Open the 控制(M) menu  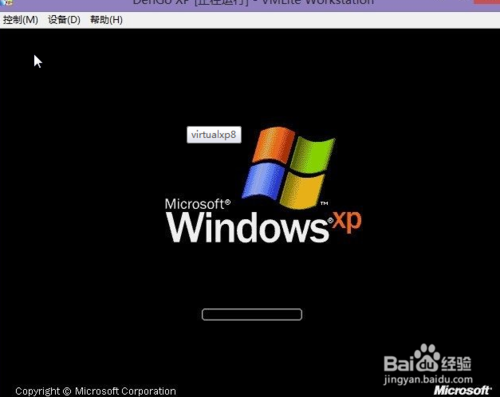pos(20,20)
